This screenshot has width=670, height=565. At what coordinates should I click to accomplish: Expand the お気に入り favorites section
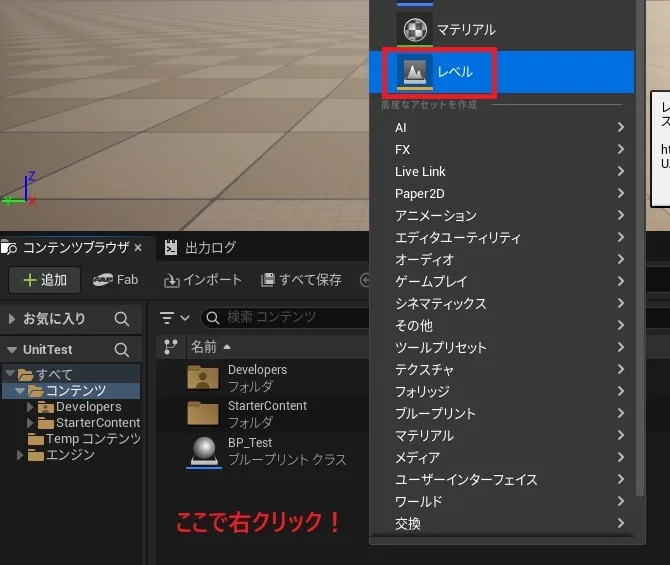[x=12, y=319]
